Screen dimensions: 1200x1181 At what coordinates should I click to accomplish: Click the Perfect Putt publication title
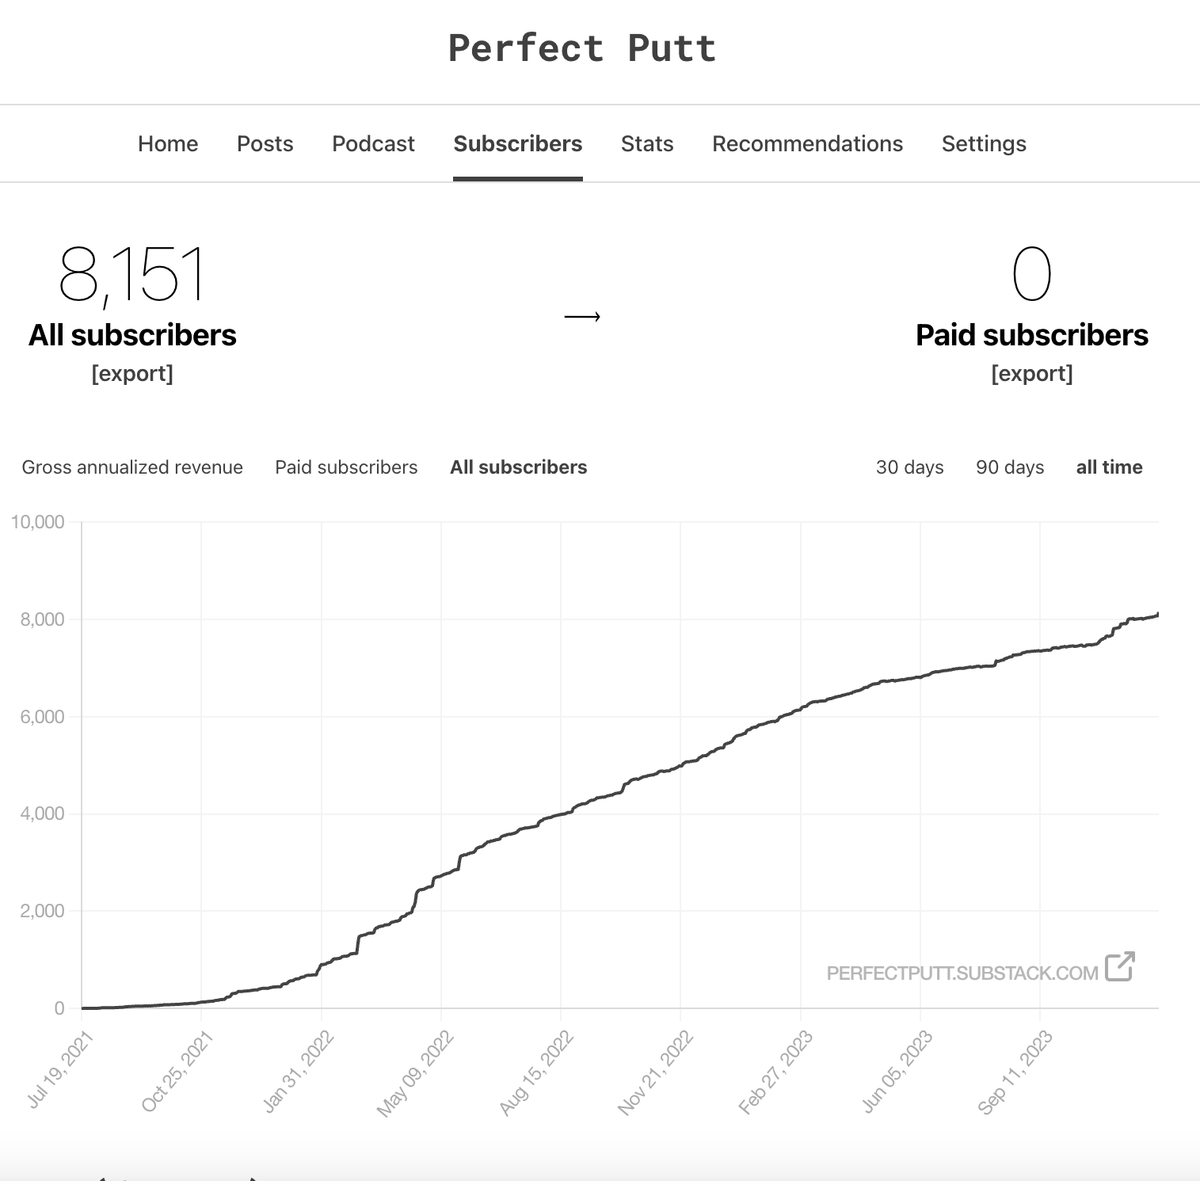coord(583,47)
